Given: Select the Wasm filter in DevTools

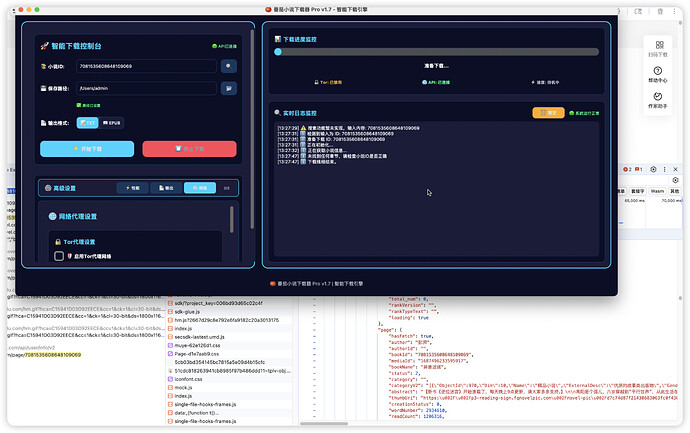Looking at the screenshot, I should pyautogui.click(x=657, y=191).
